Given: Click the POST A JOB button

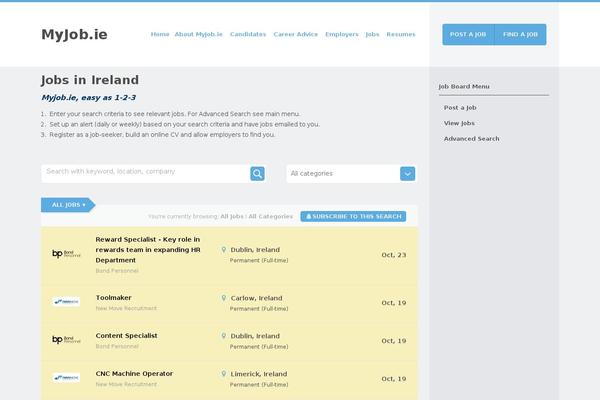Looking at the screenshot, I should 468,34.
